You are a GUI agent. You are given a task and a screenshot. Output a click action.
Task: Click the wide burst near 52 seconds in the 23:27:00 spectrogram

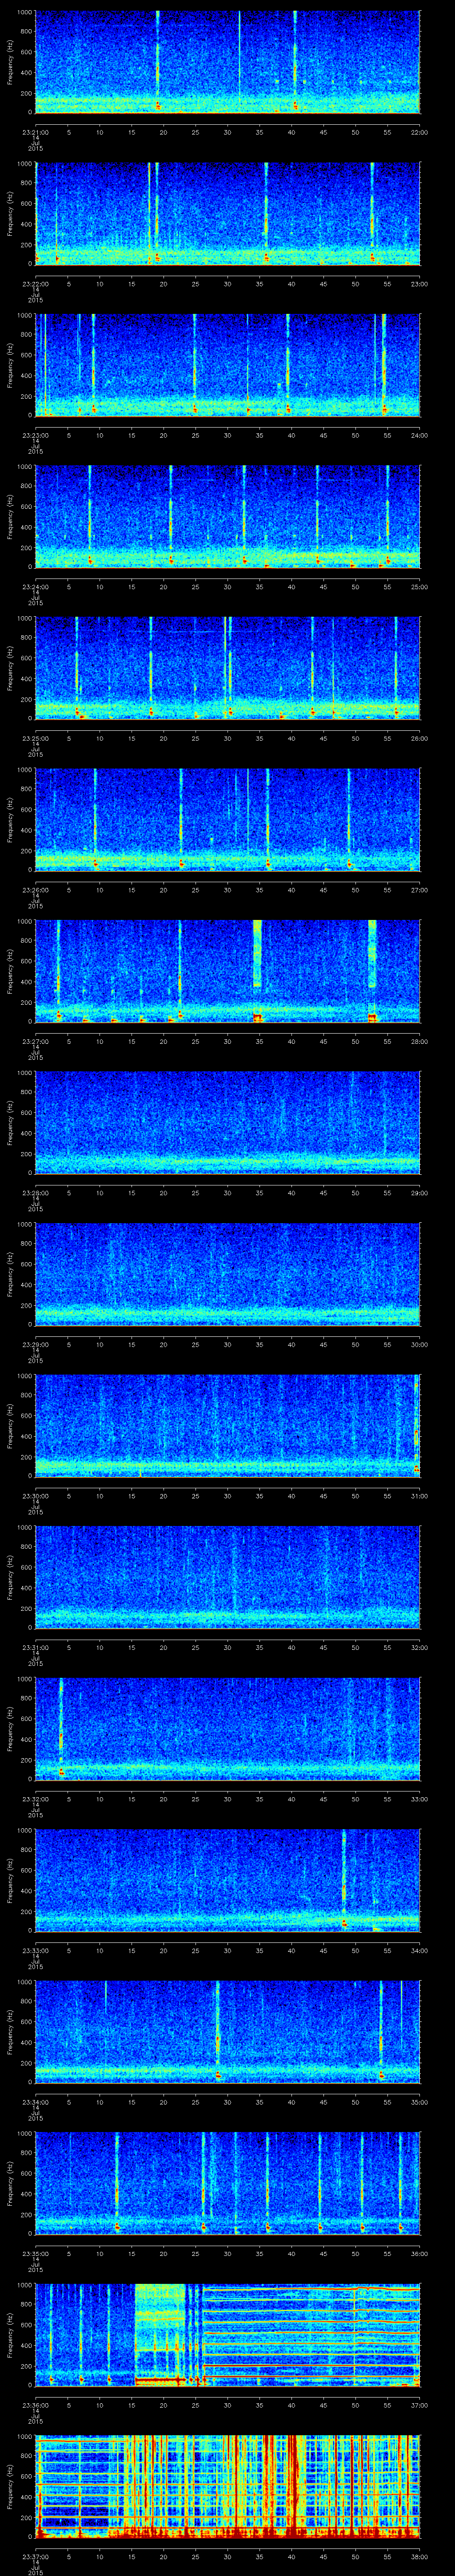pos(372,970)
